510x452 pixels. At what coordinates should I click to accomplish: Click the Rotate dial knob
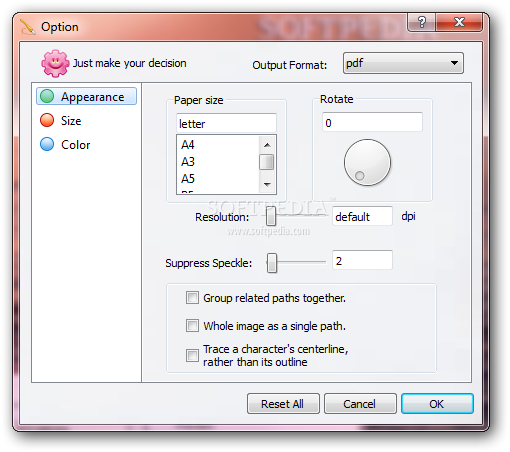point(367,163)
